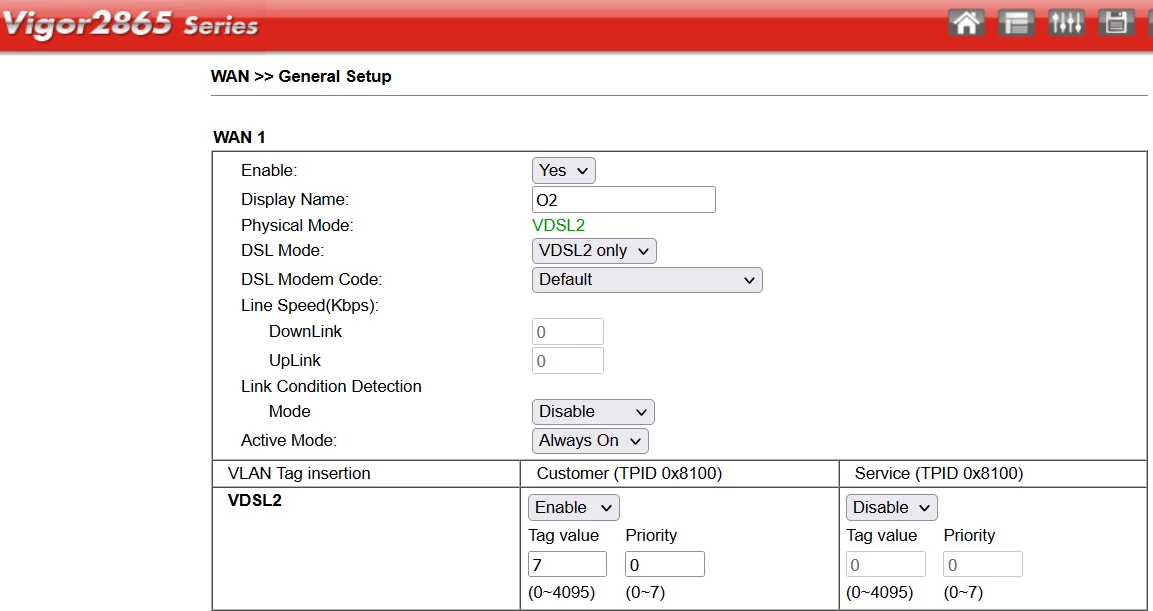This screenshot has height=611, width=1153.
Task: Toggle Service VLAN tag Disable dropdown
Action: 892,508
